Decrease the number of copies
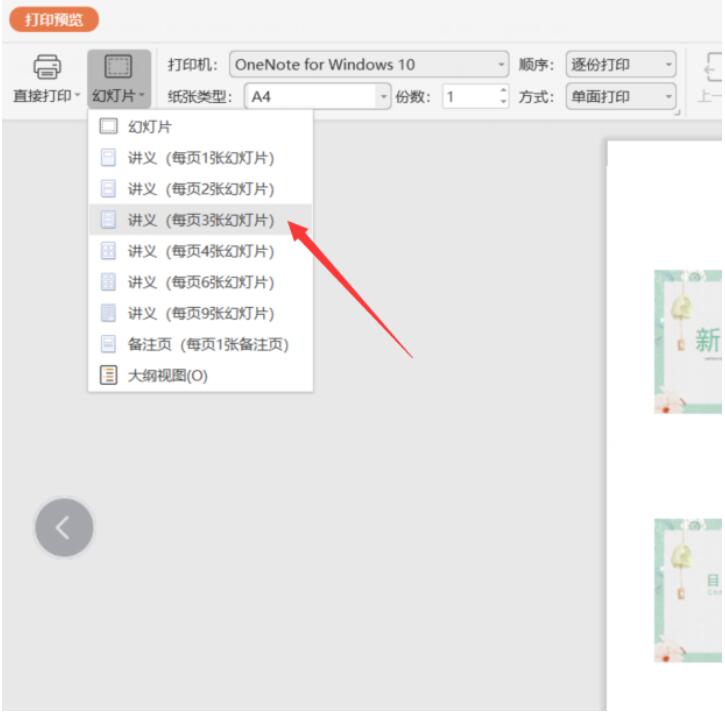Screen dimensions: 725x712 tap(504, 102)
